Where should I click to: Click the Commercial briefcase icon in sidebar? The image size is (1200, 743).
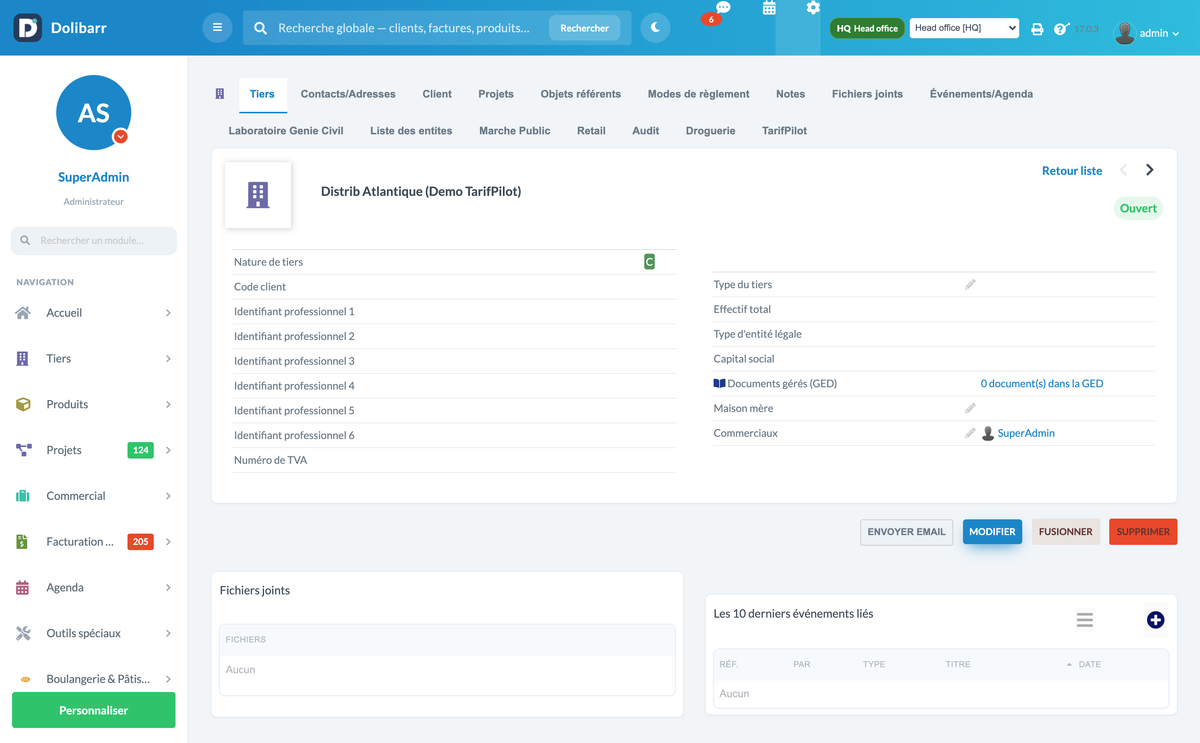(23, 496)
